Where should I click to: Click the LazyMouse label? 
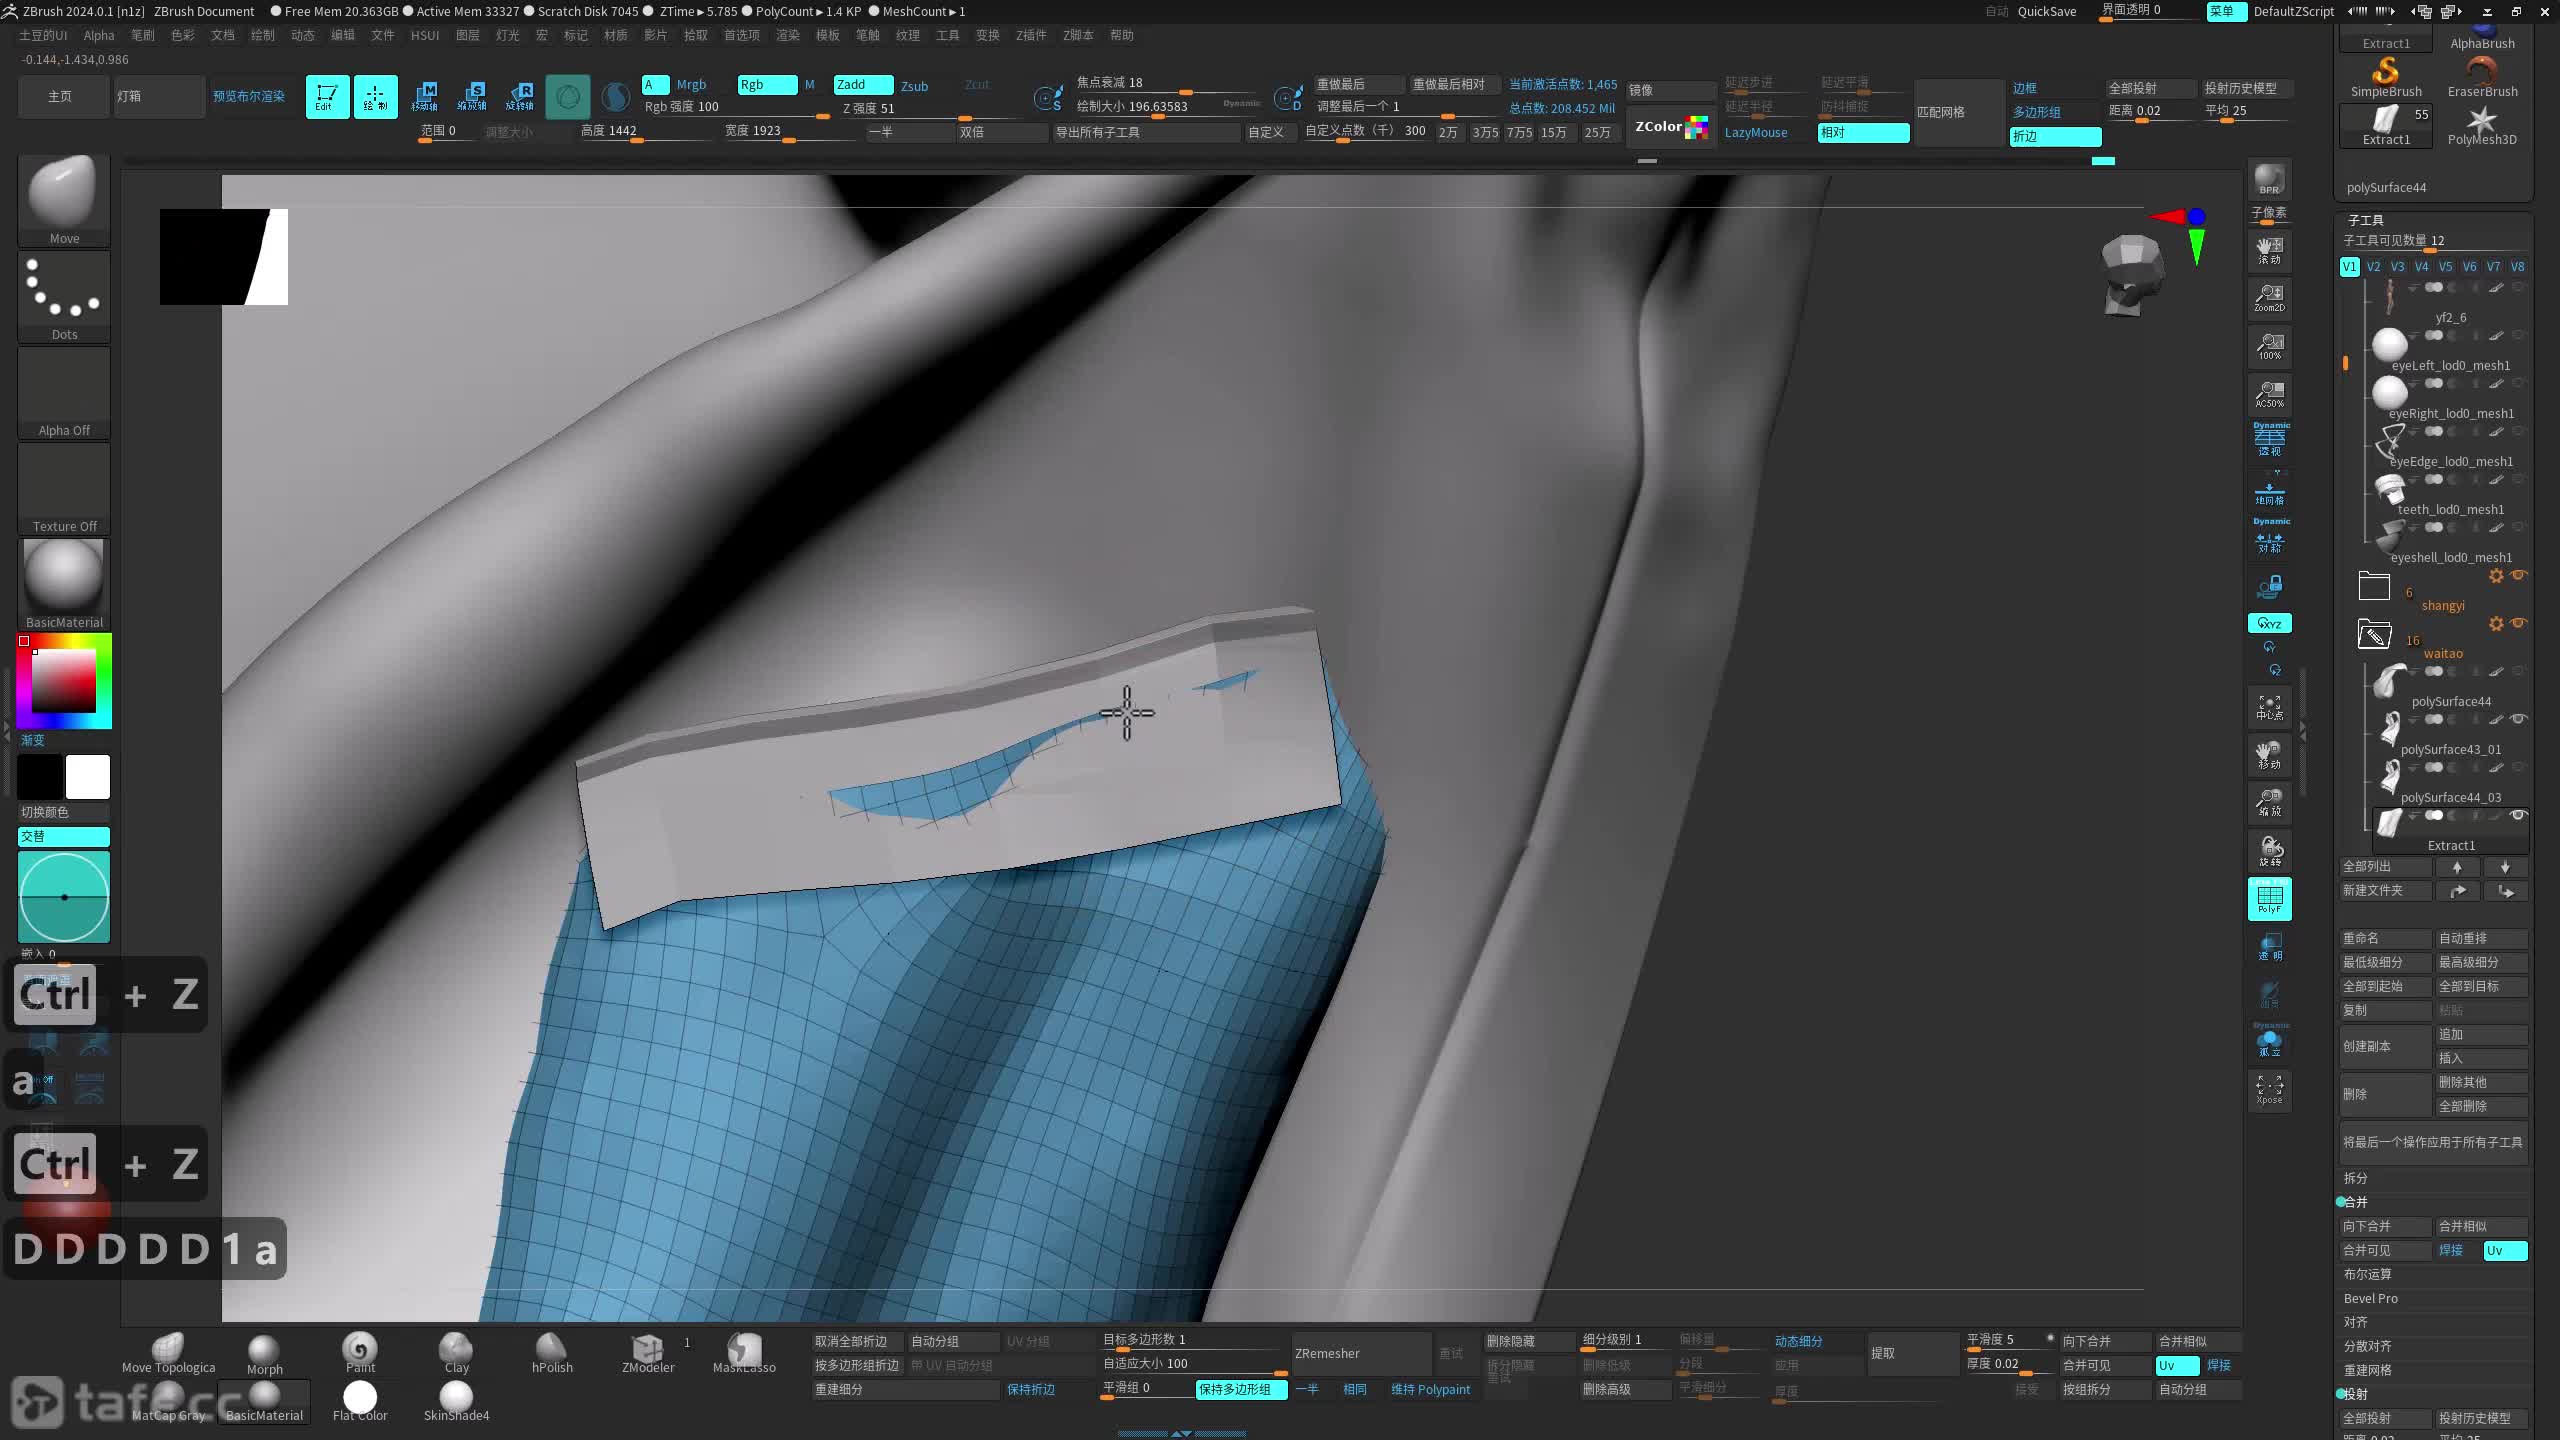1755,133
